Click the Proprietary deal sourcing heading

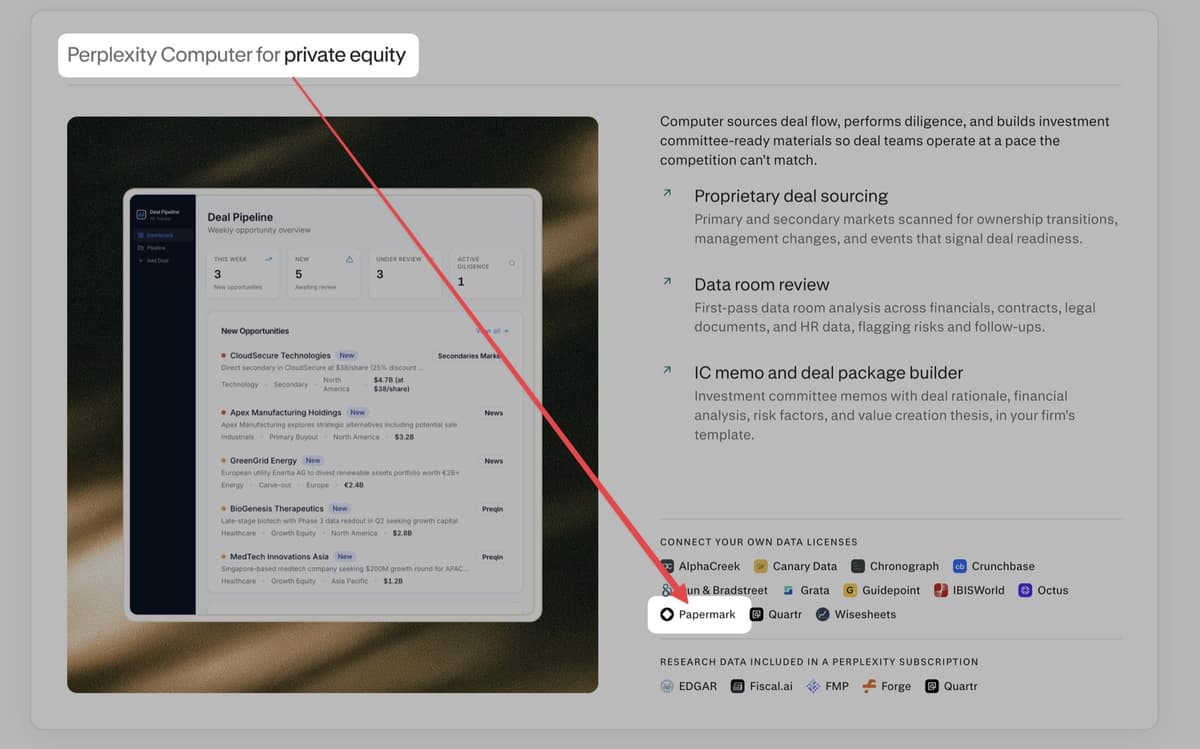[x=791, y=196]
